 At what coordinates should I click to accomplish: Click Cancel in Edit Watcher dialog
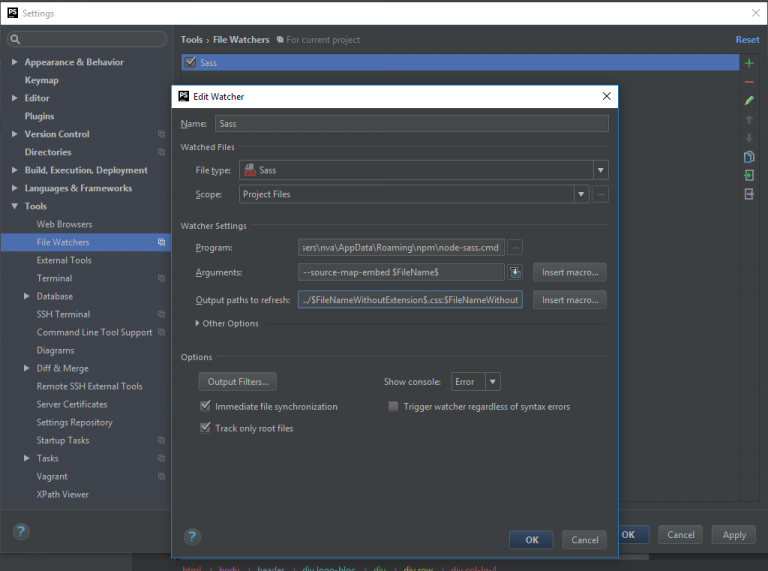[584, 540]
